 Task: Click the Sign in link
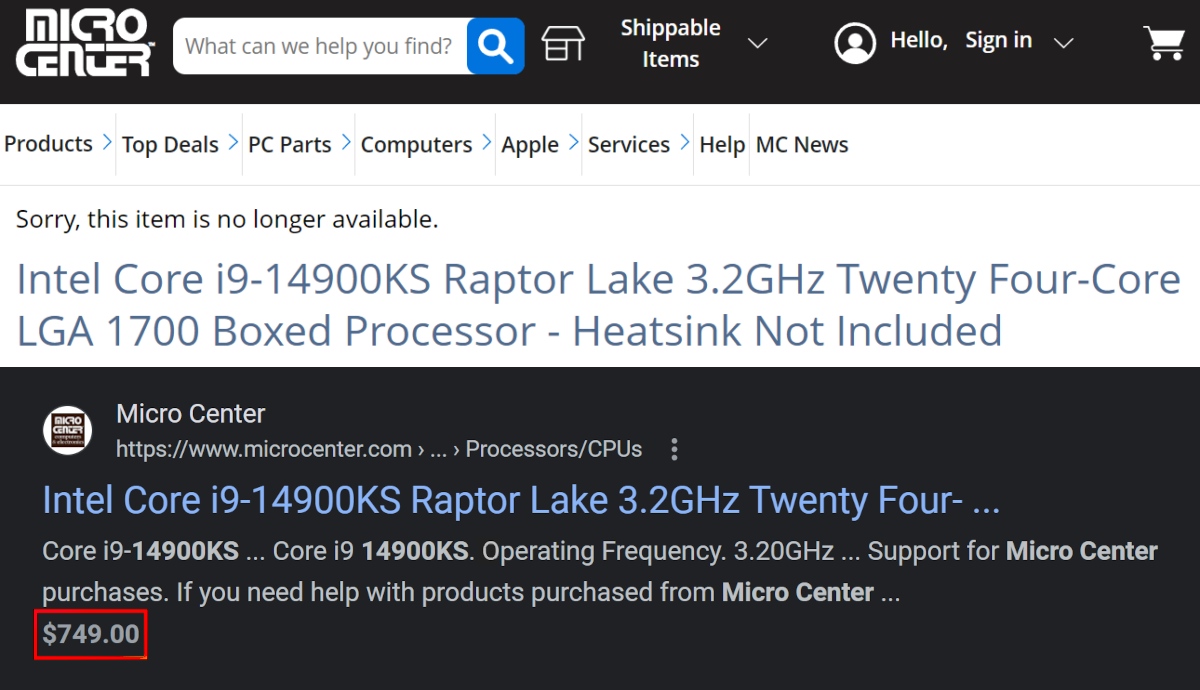click(998, 40)
